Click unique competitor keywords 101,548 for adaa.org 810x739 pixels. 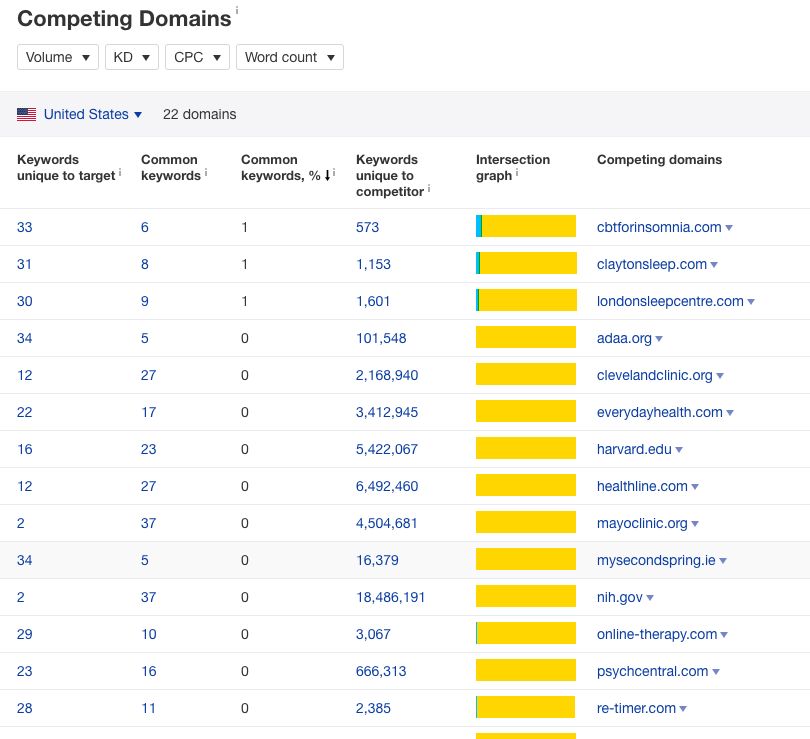click(381, 338)
